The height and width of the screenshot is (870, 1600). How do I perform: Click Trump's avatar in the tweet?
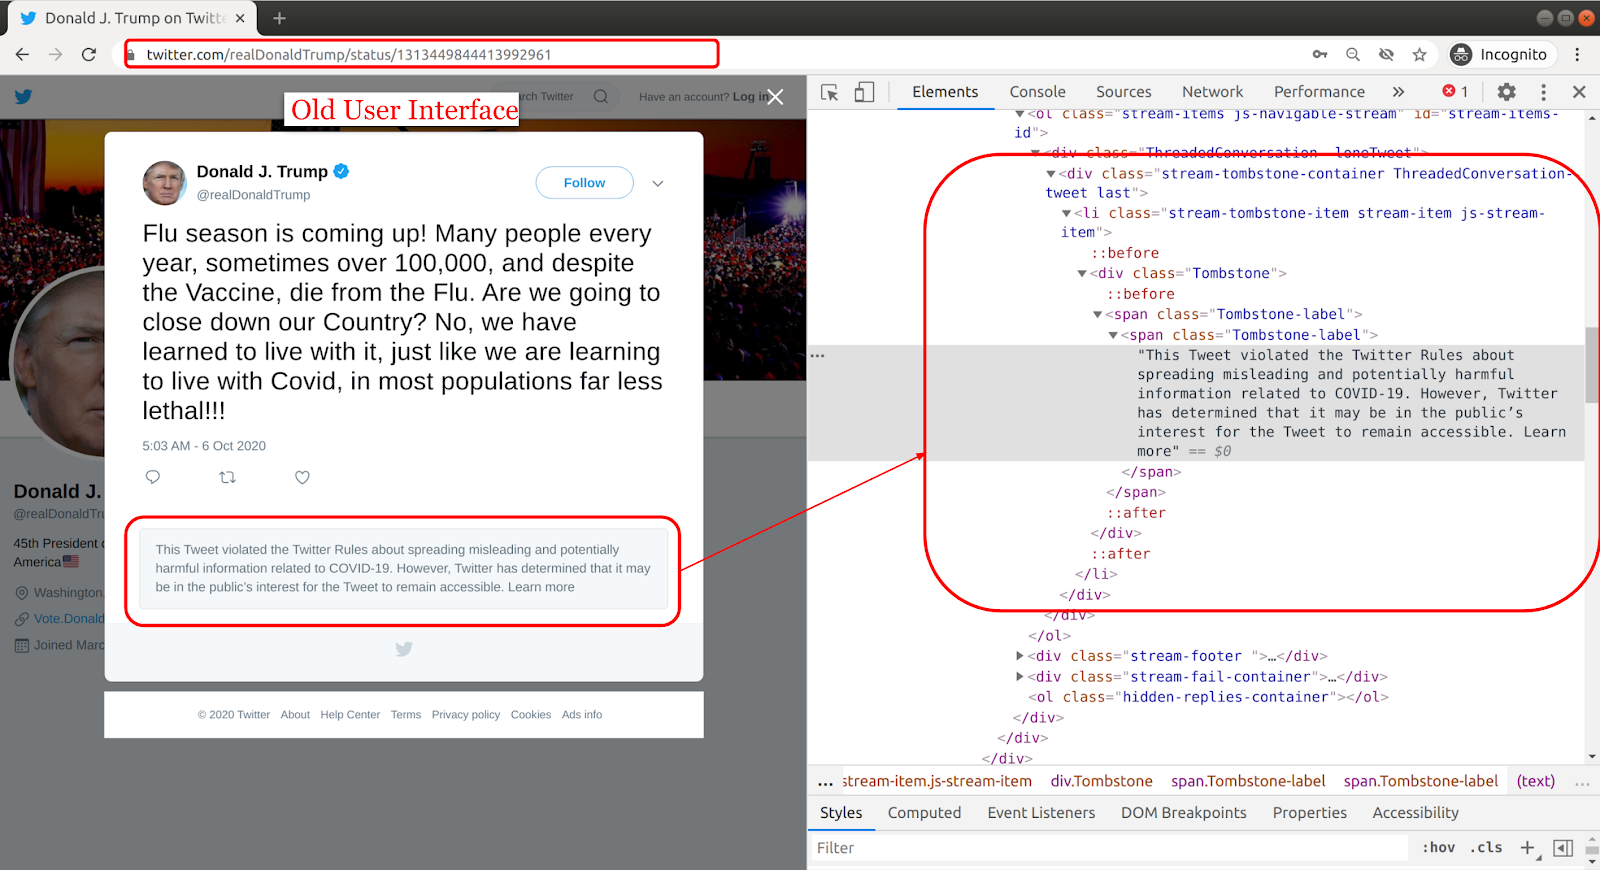(164, 183)
